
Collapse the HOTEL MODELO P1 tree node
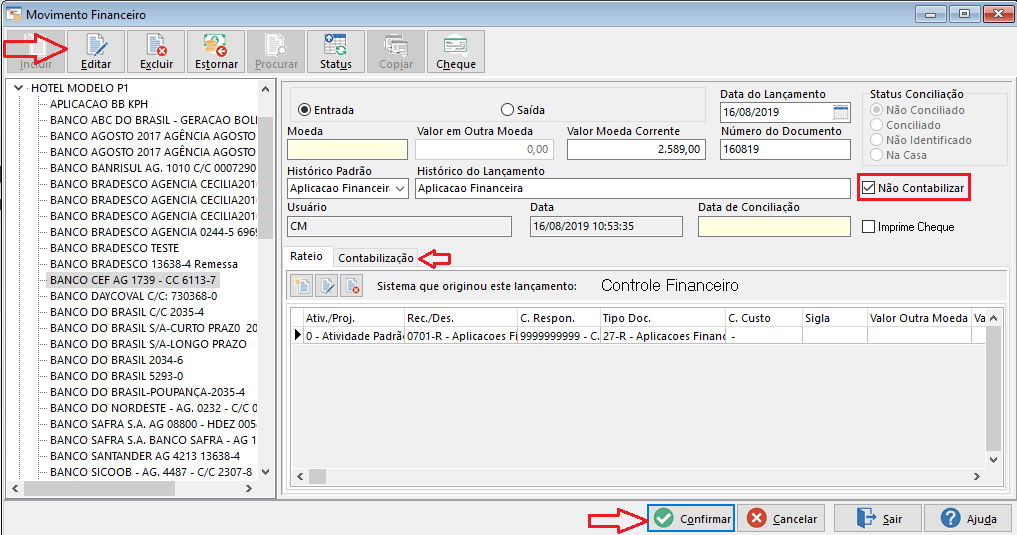click(18, 88)
